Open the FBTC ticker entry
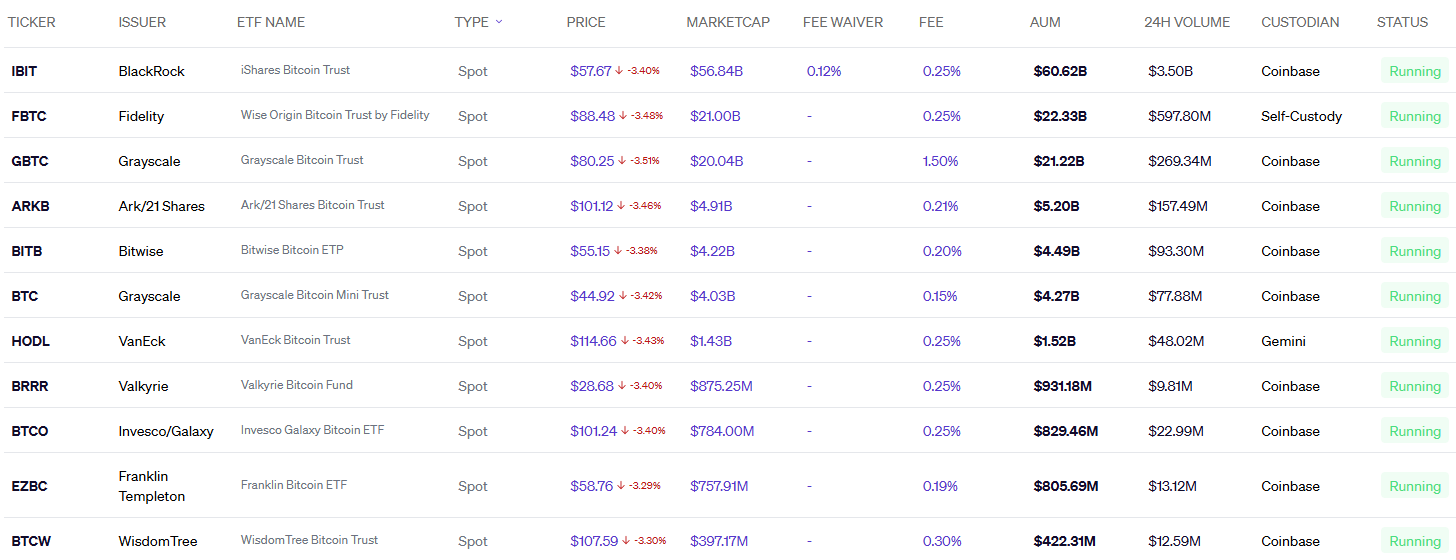This screenshot has height=560, width=1456. click(x=29, y=116)
